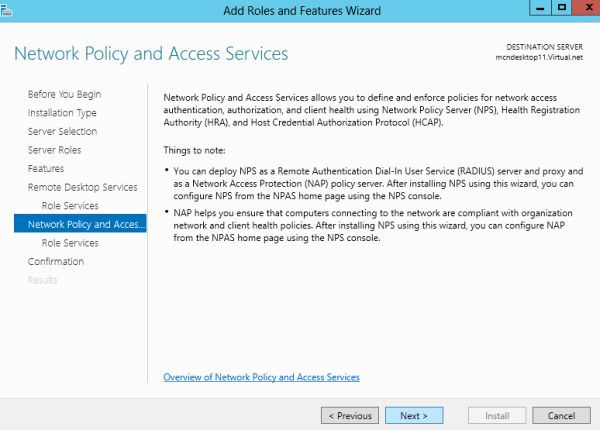Minimize the wizard window

click(538, 7)
